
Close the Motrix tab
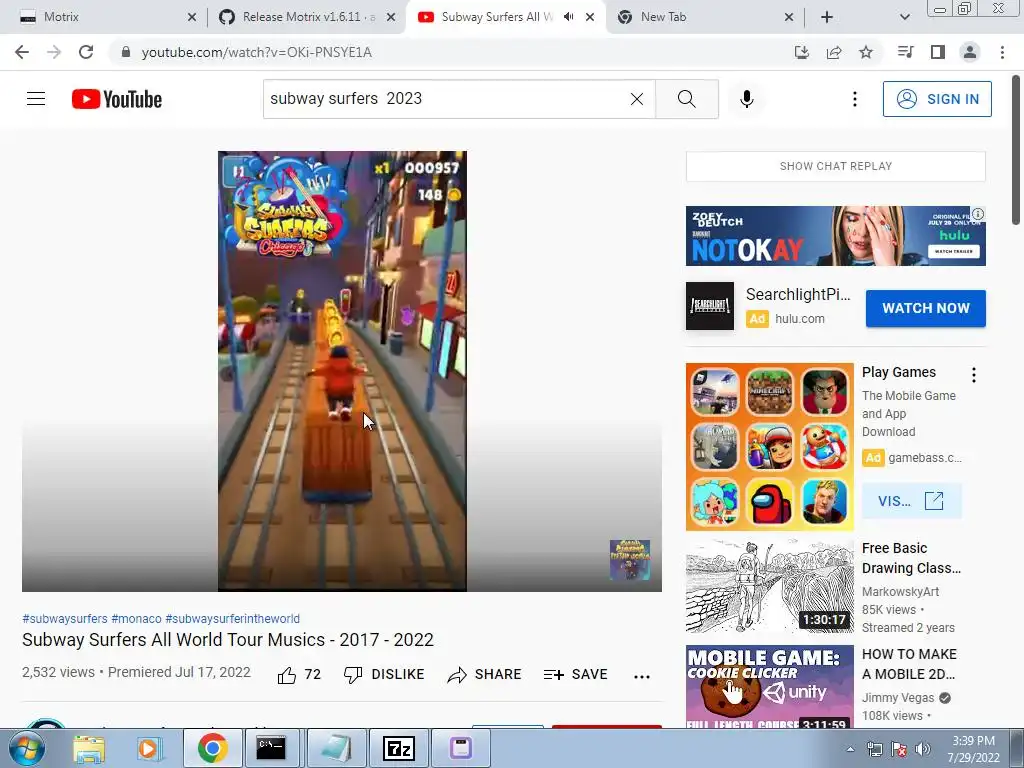click(x=191, y=17)
